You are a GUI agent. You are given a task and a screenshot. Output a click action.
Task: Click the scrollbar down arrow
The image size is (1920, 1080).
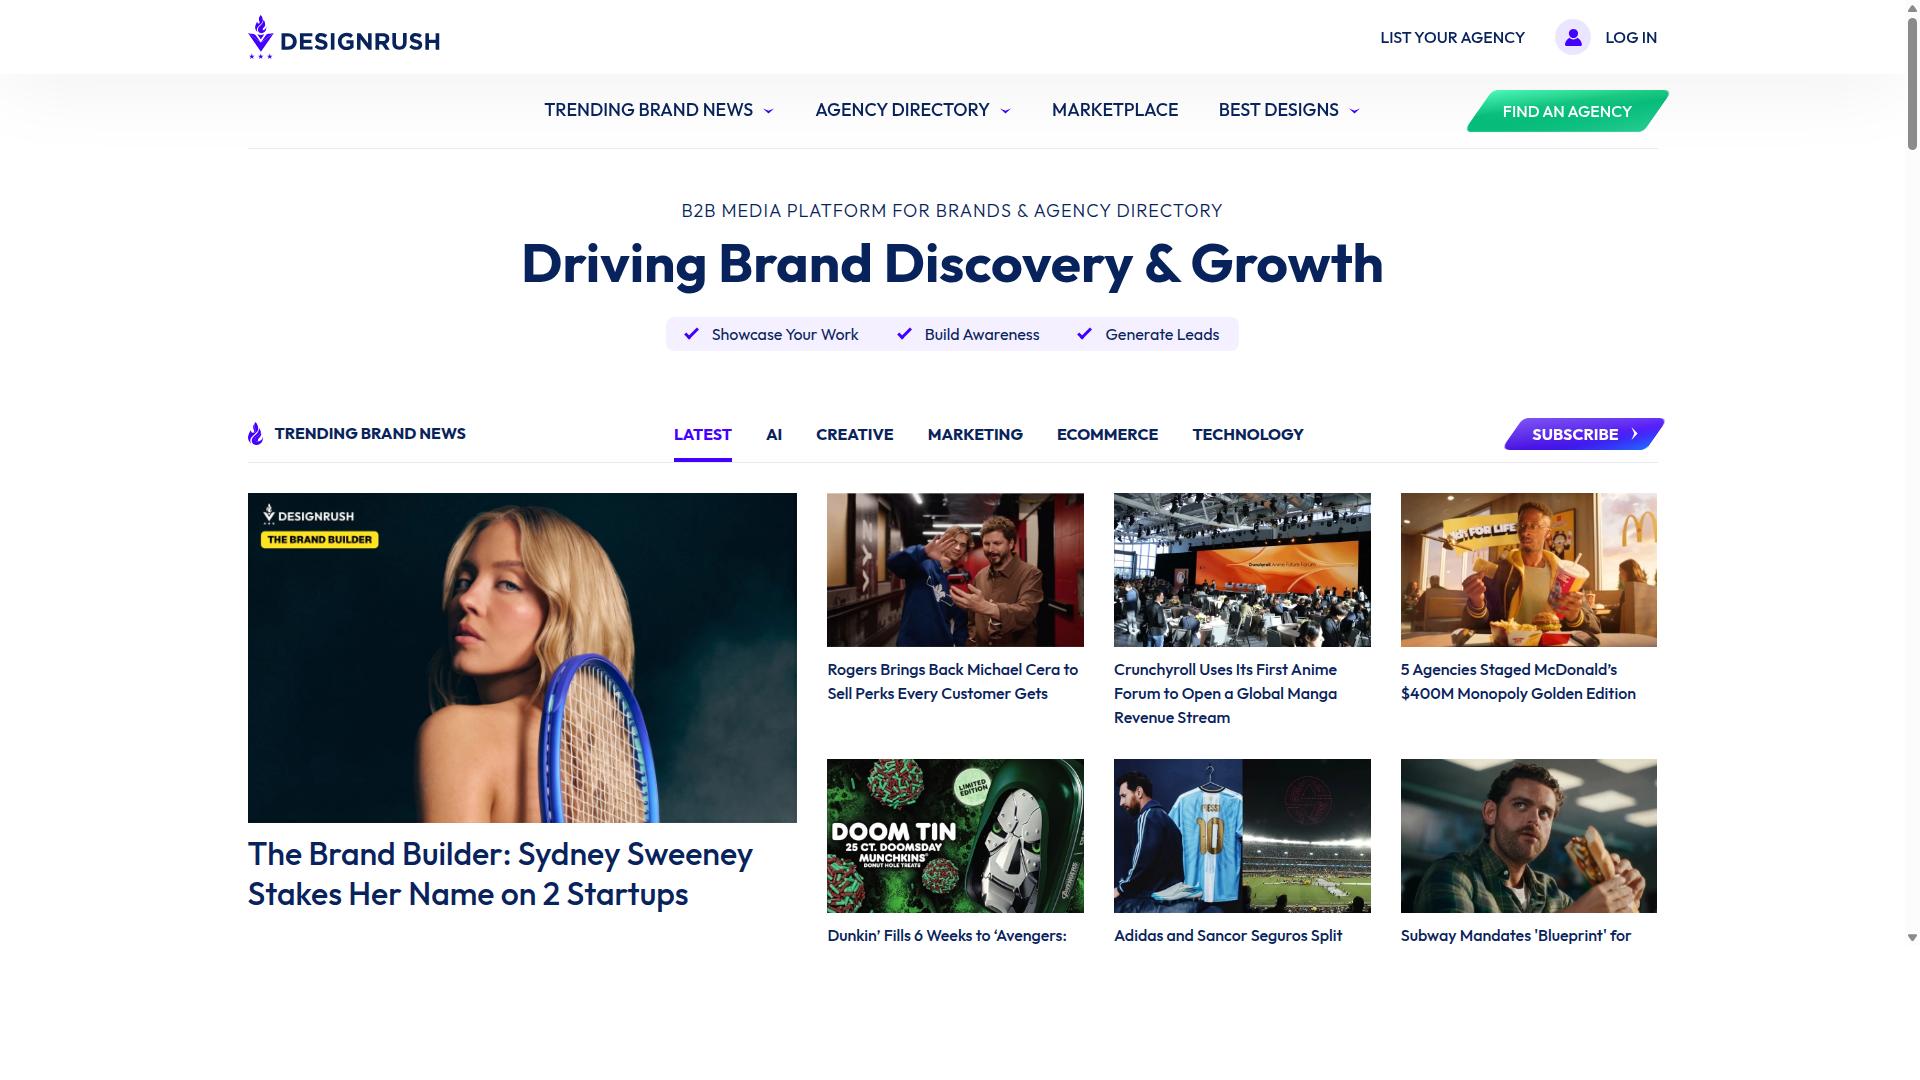1912,938
